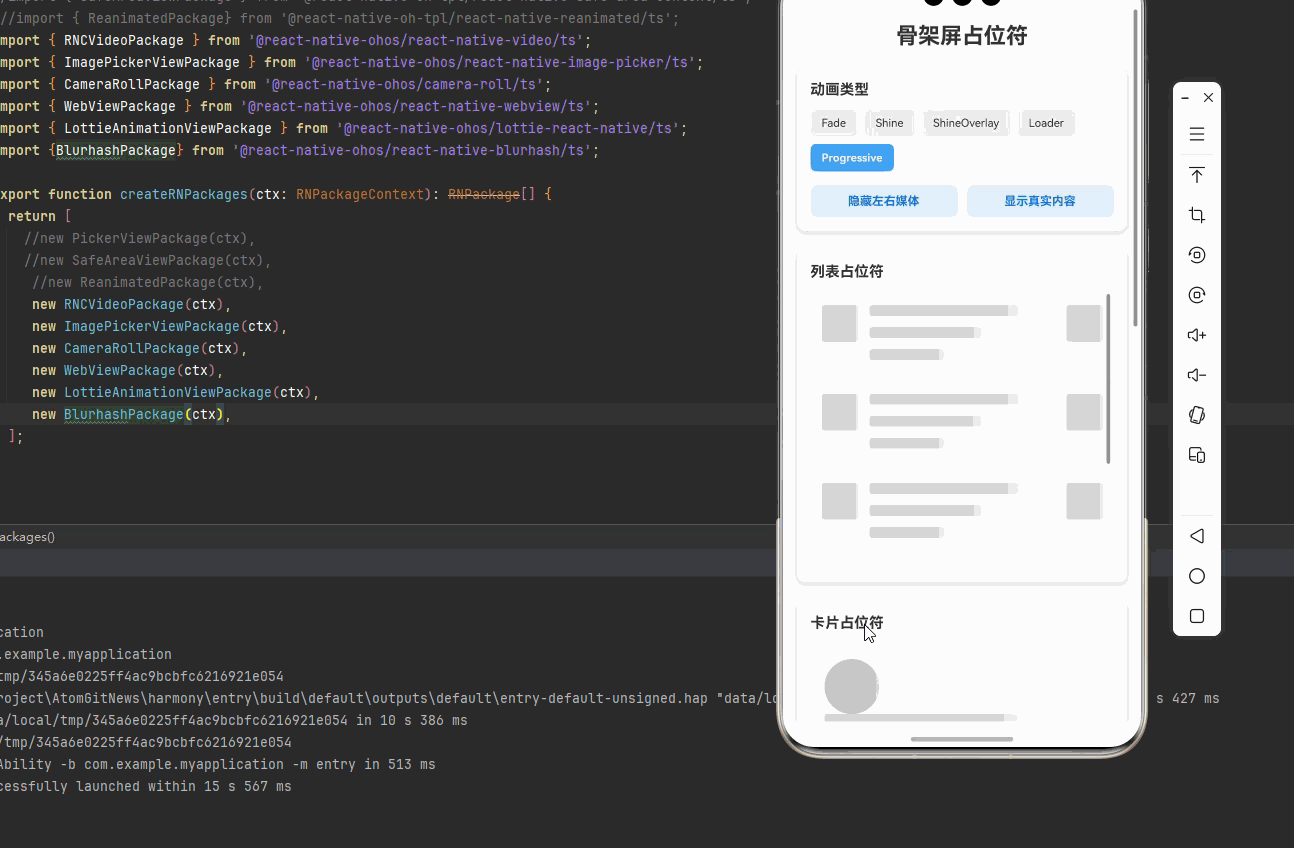Decrease emulator volume with speaker minus icon
Image resolution: width=1294 pixels, height=848 pixels.
[1197, 375]
